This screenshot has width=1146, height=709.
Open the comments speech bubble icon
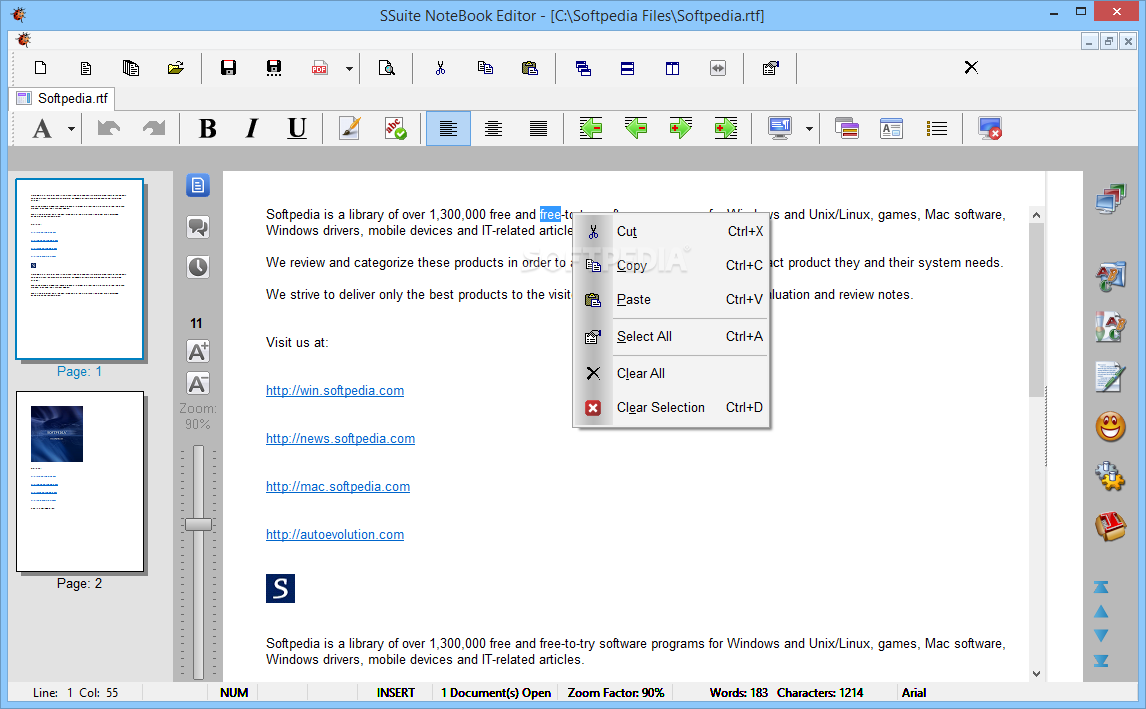tap(197, 227)
